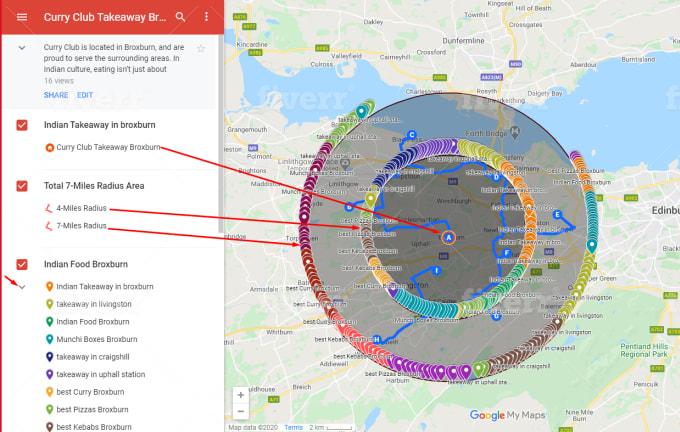Click map marker F in the circle
680x432 pixels.
(x=507, y=253)
